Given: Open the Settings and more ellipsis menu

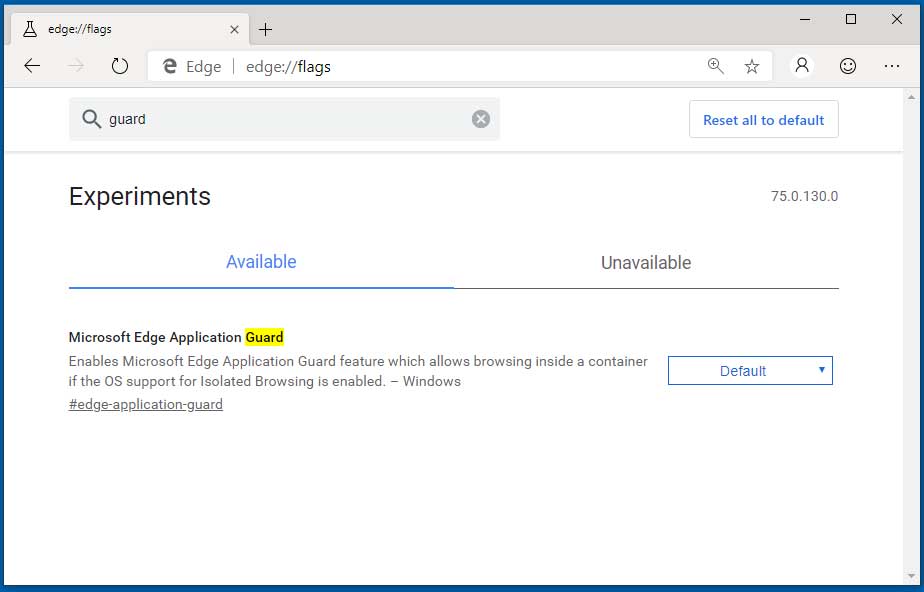Looking at the screenshot, I should pyautogui.click(x=892, y=66).
